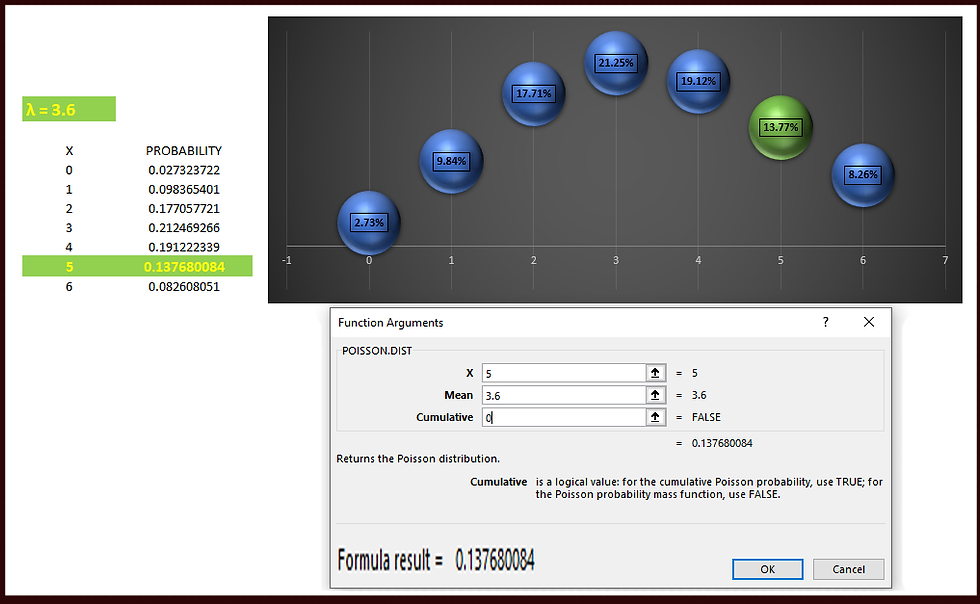Select the X column header cell
Viewport: 980px width, 604px height.
tap(69, 151)
